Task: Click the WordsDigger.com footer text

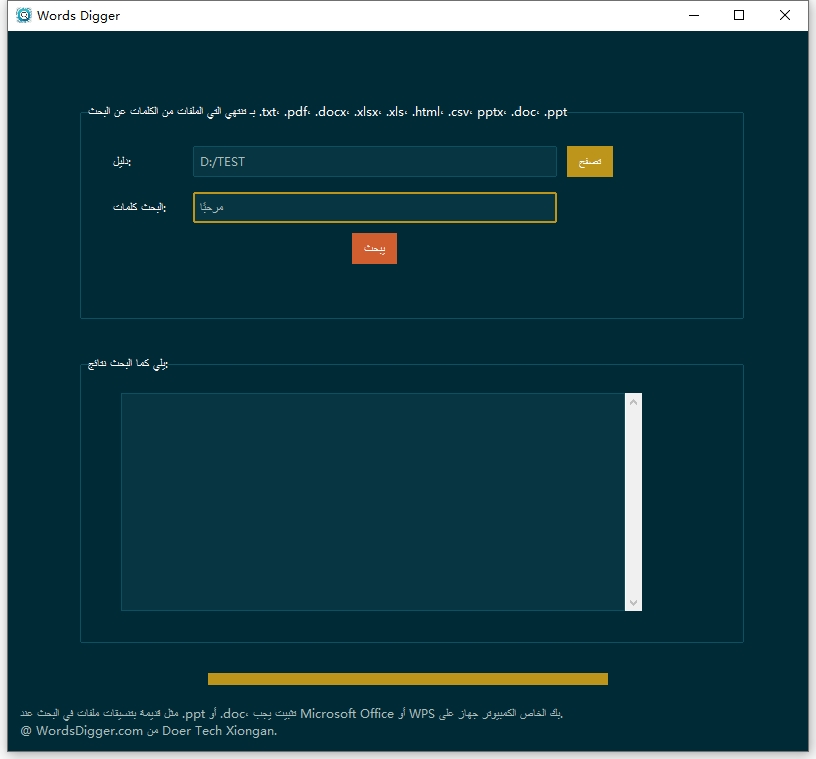Action: 148,731
